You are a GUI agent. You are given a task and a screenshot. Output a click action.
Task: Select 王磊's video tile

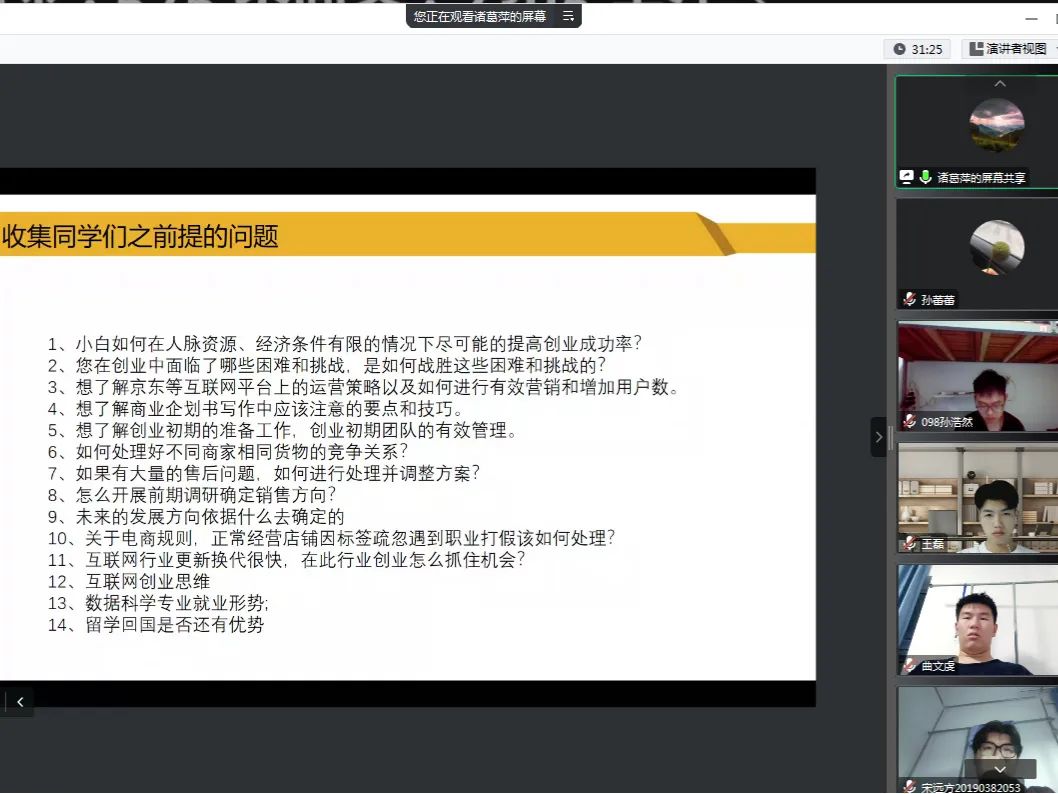pyautogui.click(x=978, y=497)
